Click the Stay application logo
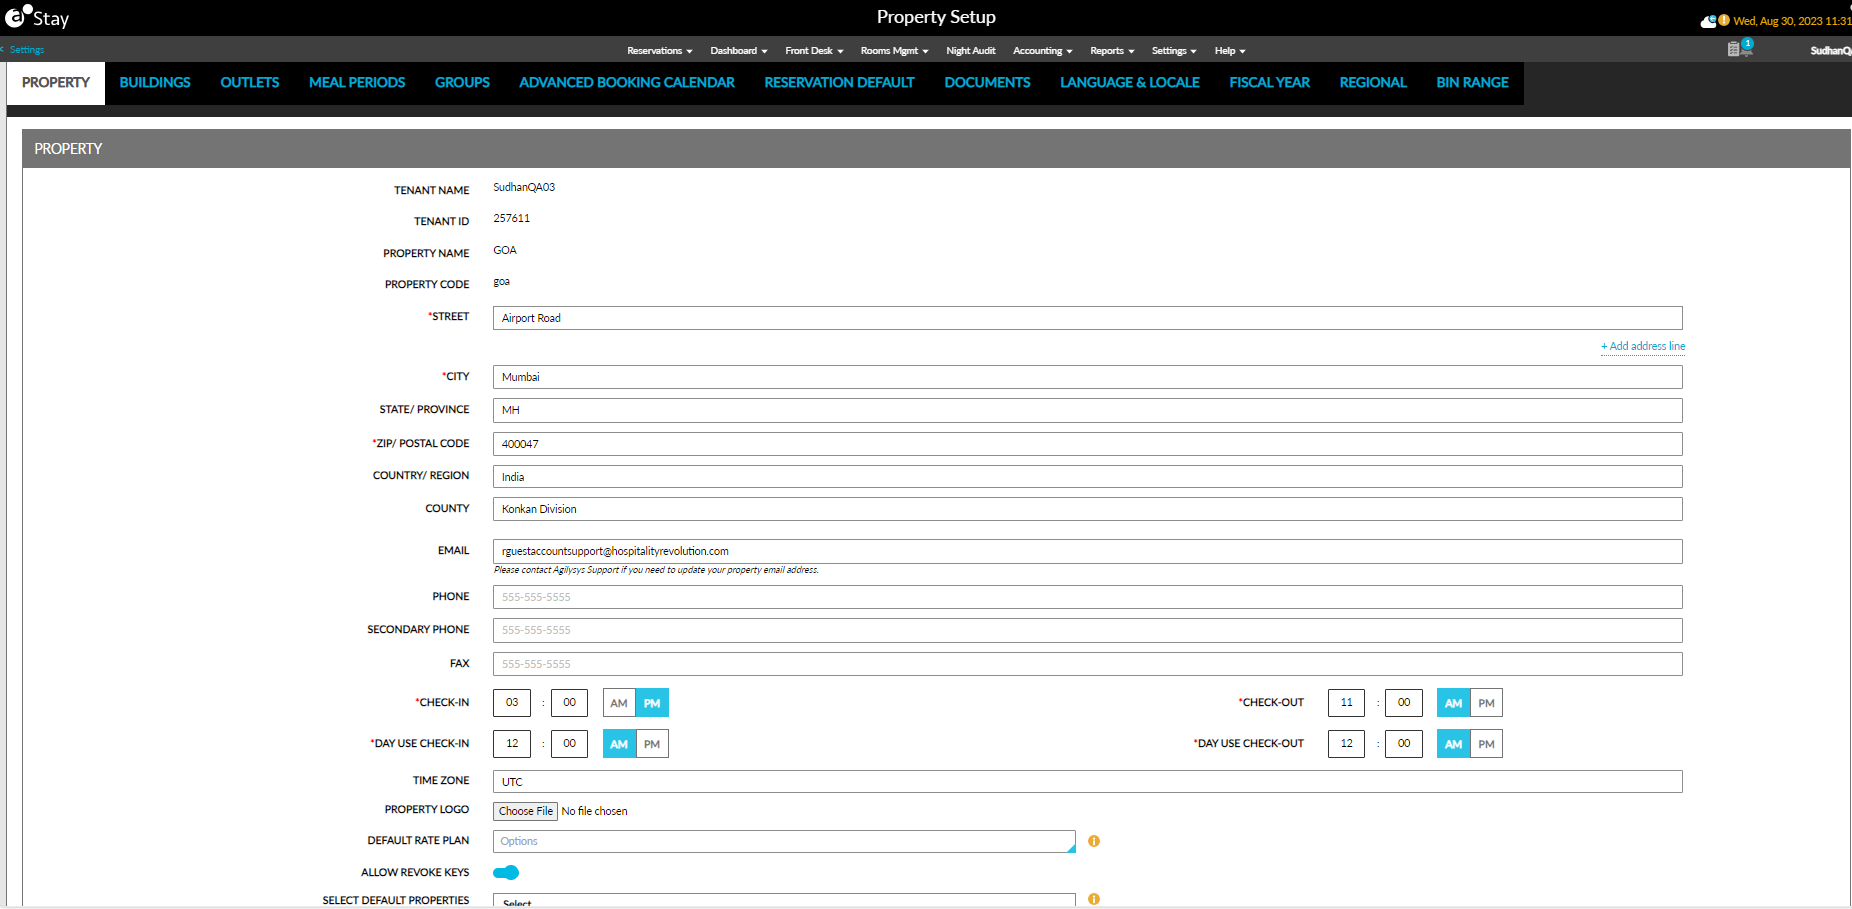 36,17
